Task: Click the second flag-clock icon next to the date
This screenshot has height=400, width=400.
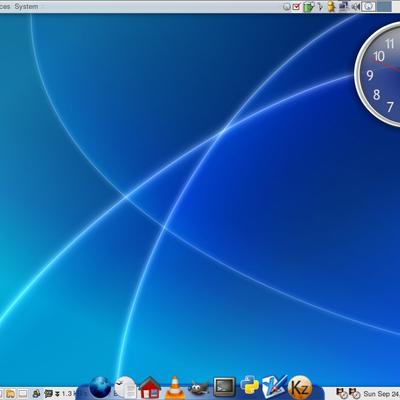Action: pos(355,394)
